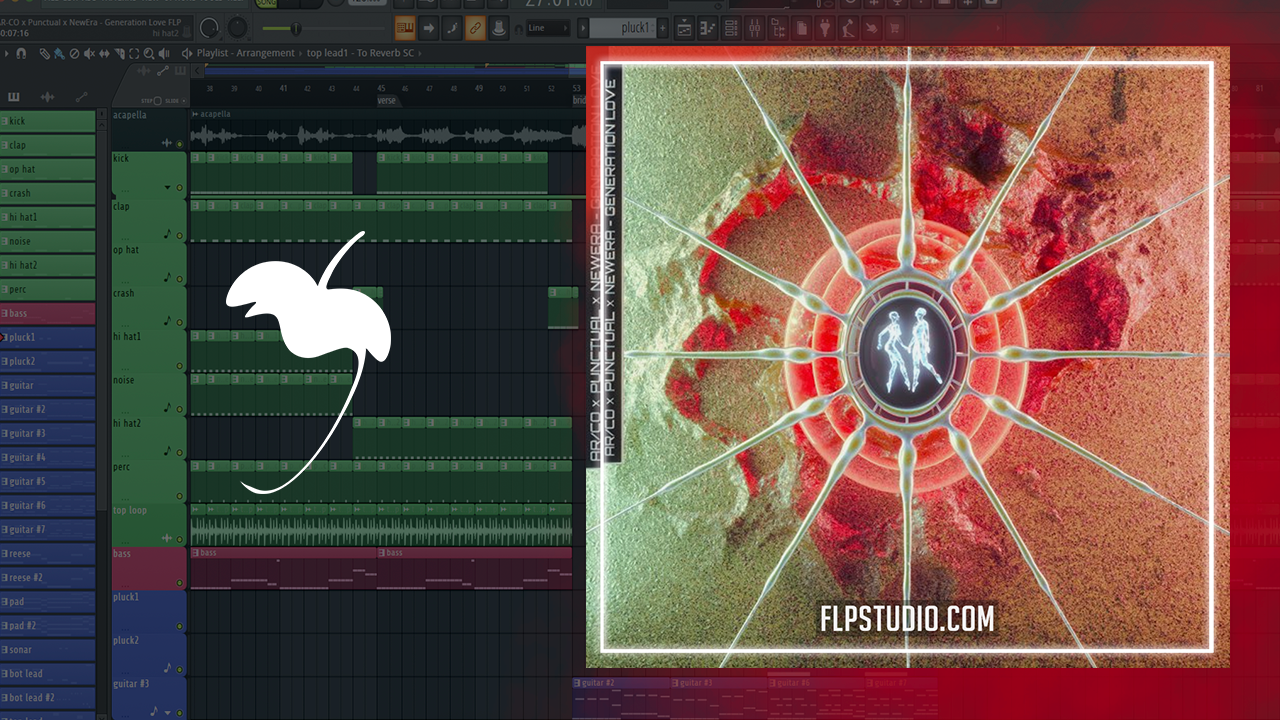Viewport: 1280px width, 720px height.
Task: Click the FLPSTUDIO.COM text on cover
Action: [x=907, y=618]
